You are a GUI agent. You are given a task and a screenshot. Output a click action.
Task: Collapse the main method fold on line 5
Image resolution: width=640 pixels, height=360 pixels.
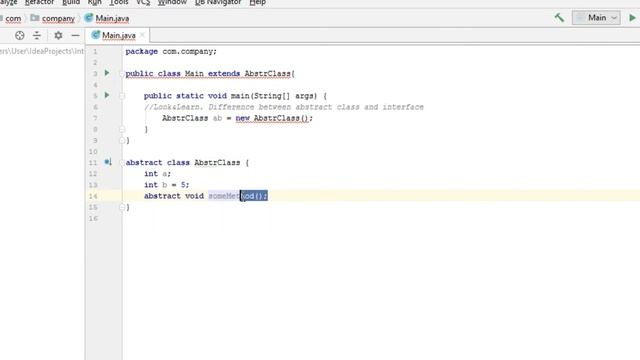122,96
